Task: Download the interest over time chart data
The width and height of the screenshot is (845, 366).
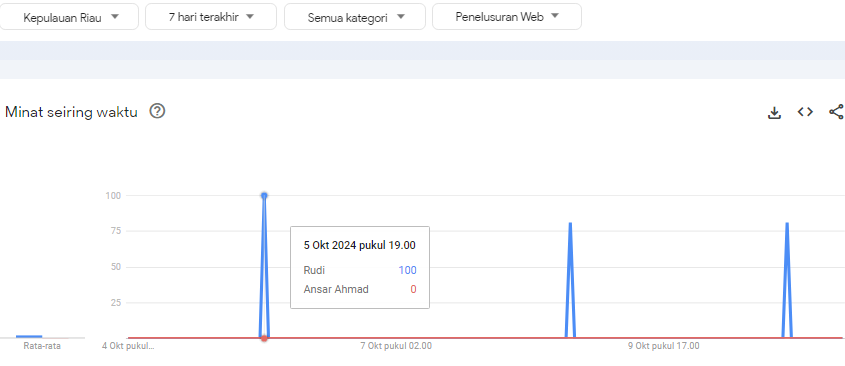Action: [x=774, y=113]
